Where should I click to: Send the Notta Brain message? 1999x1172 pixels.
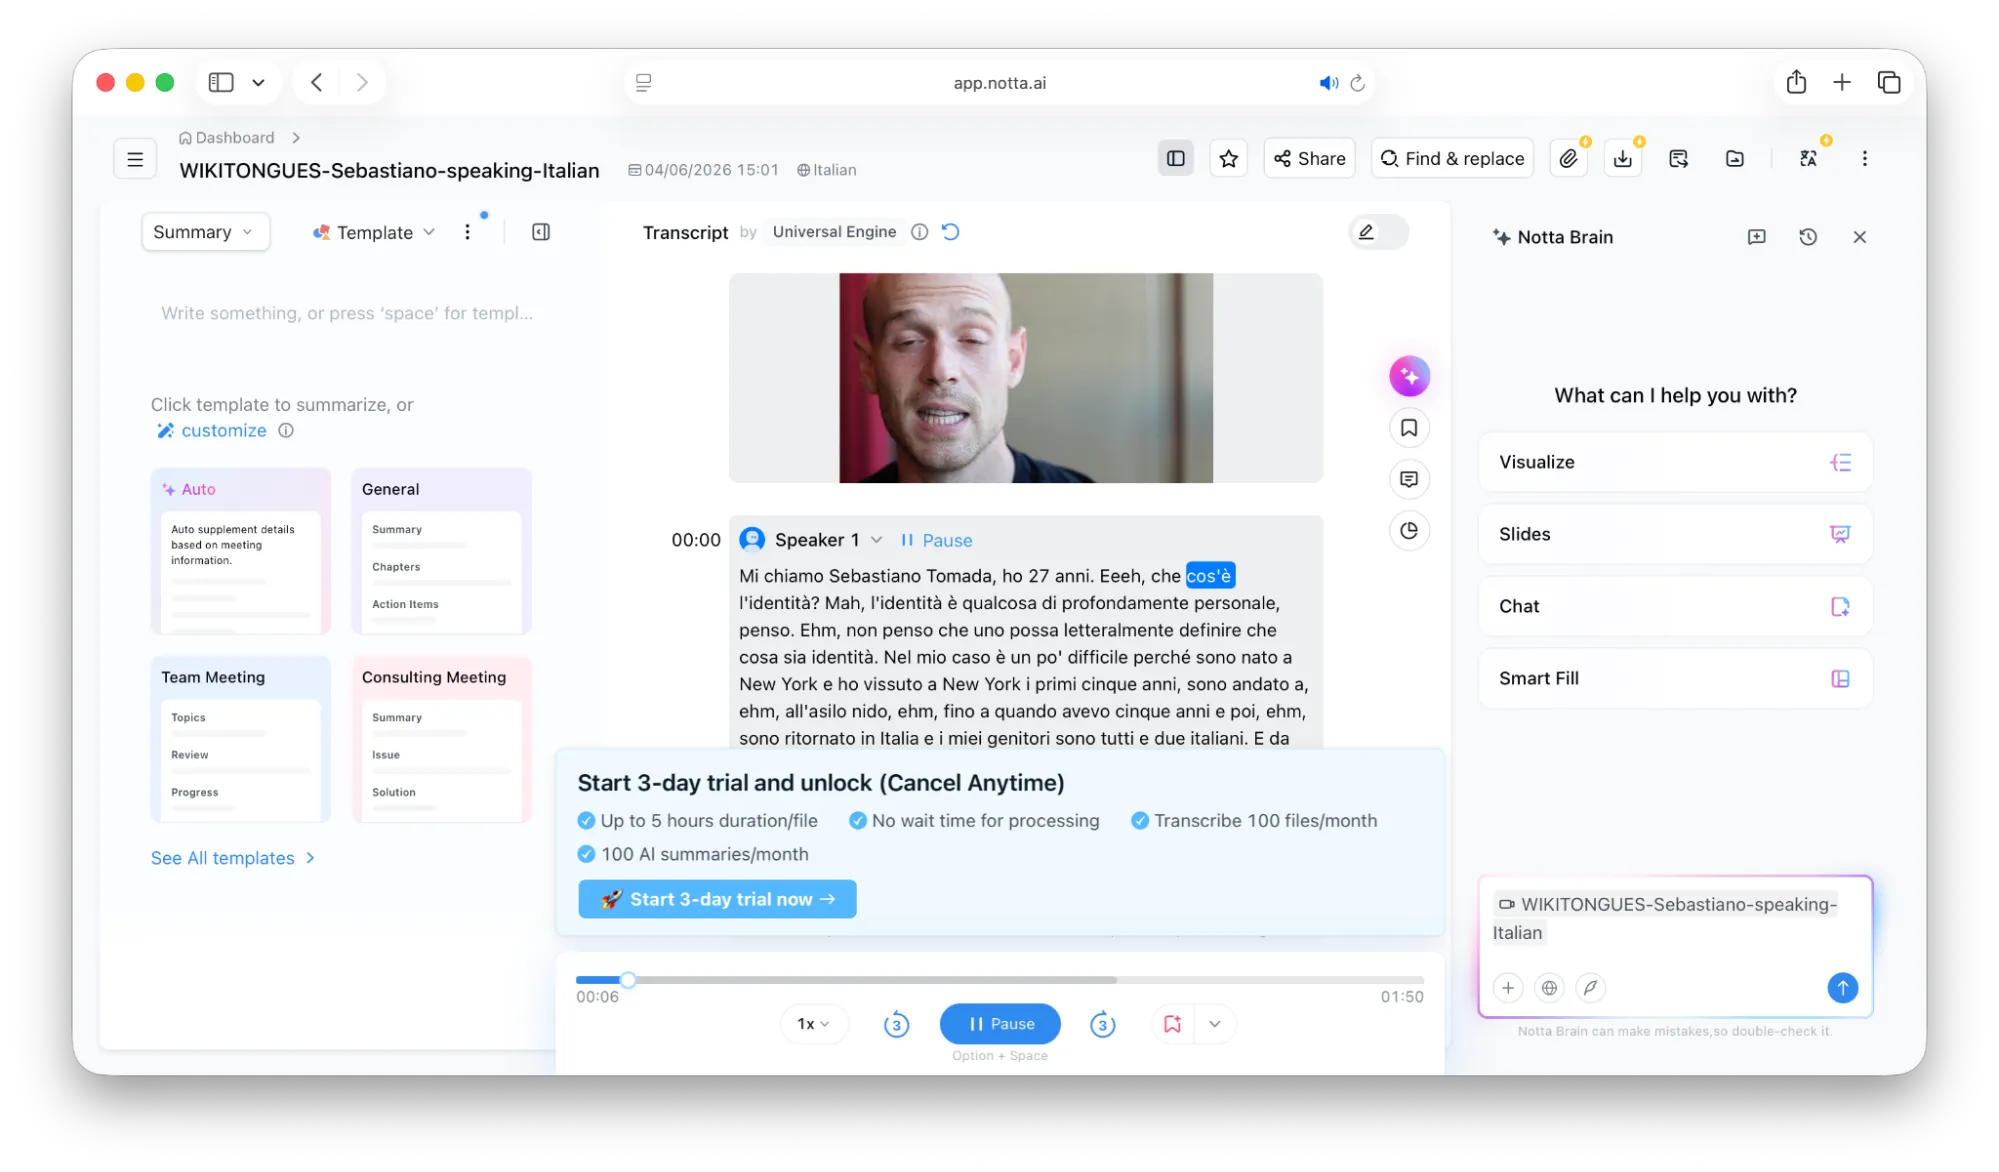[x=1842, y=988]
